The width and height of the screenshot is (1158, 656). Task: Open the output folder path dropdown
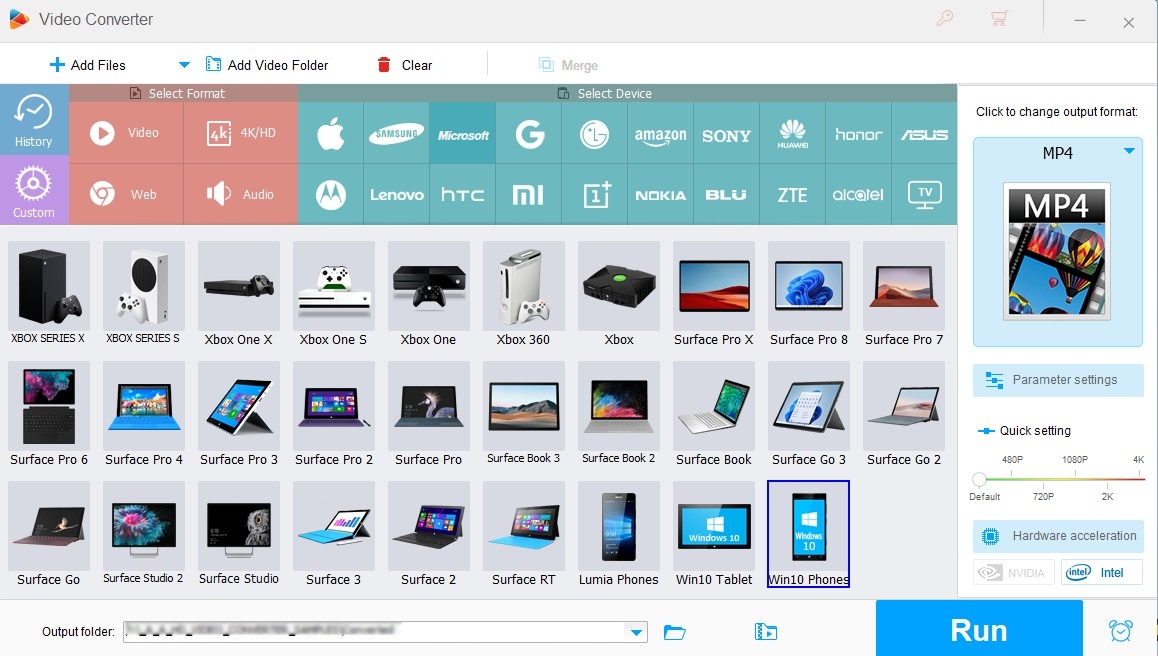point(635,632)
